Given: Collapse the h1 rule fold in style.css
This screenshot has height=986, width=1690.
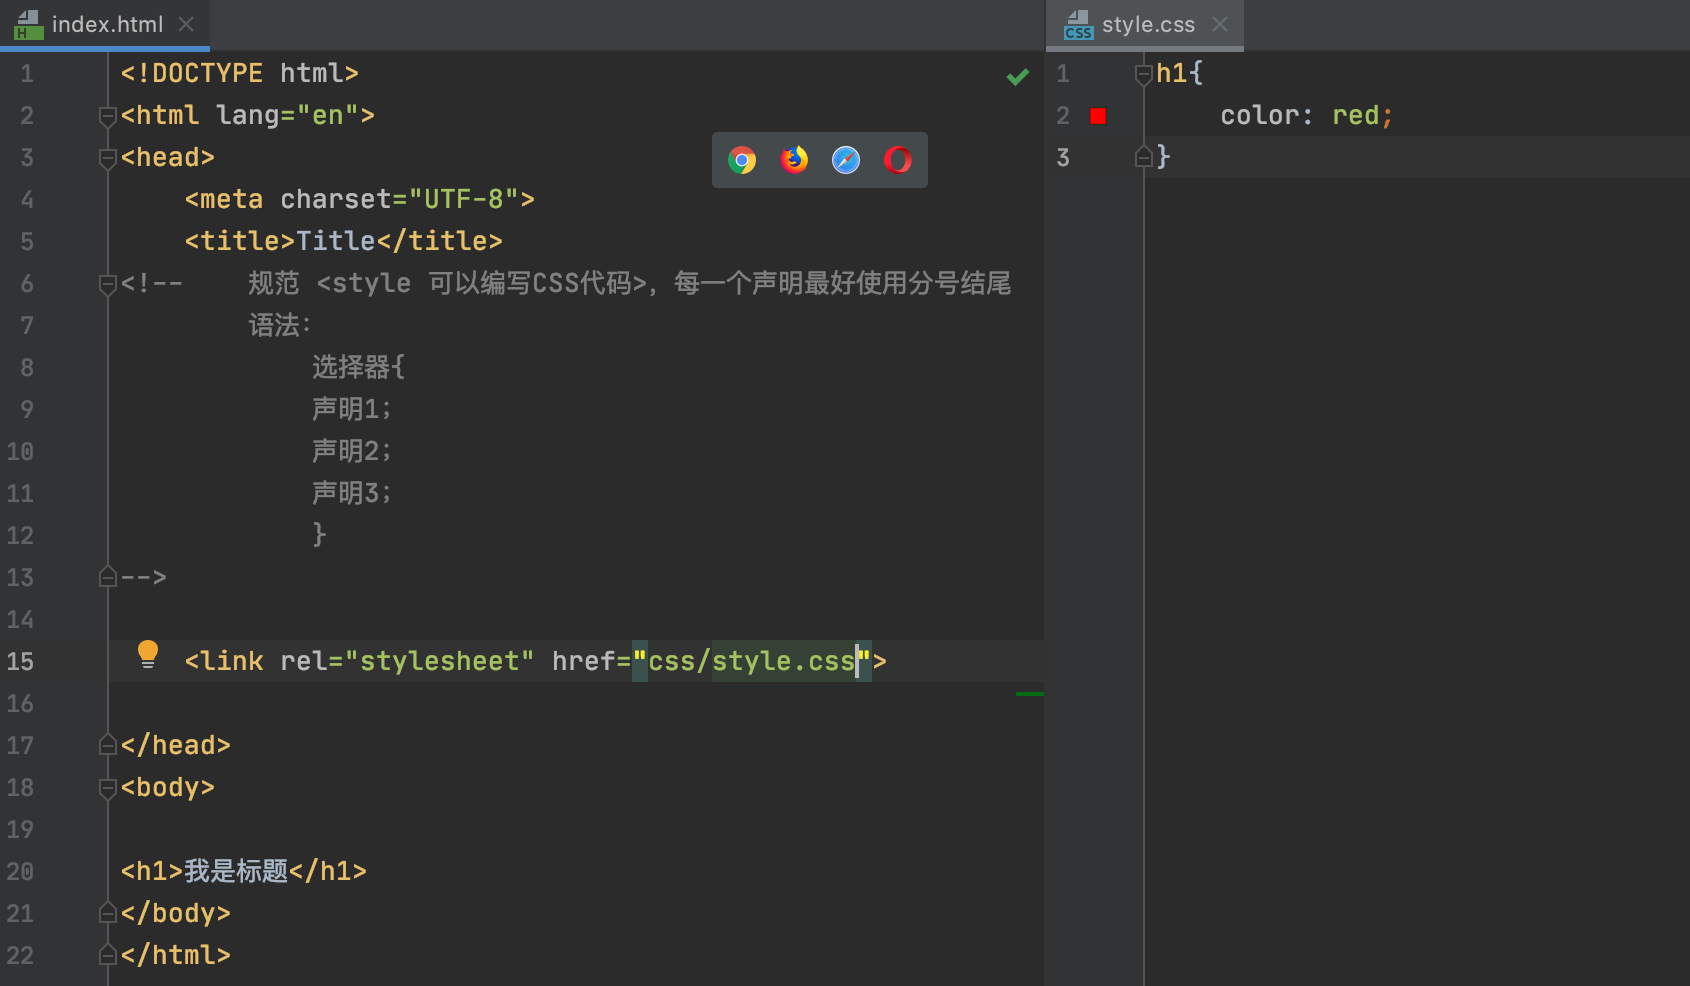Looking at the screenshot, I should pos(1144,74).
